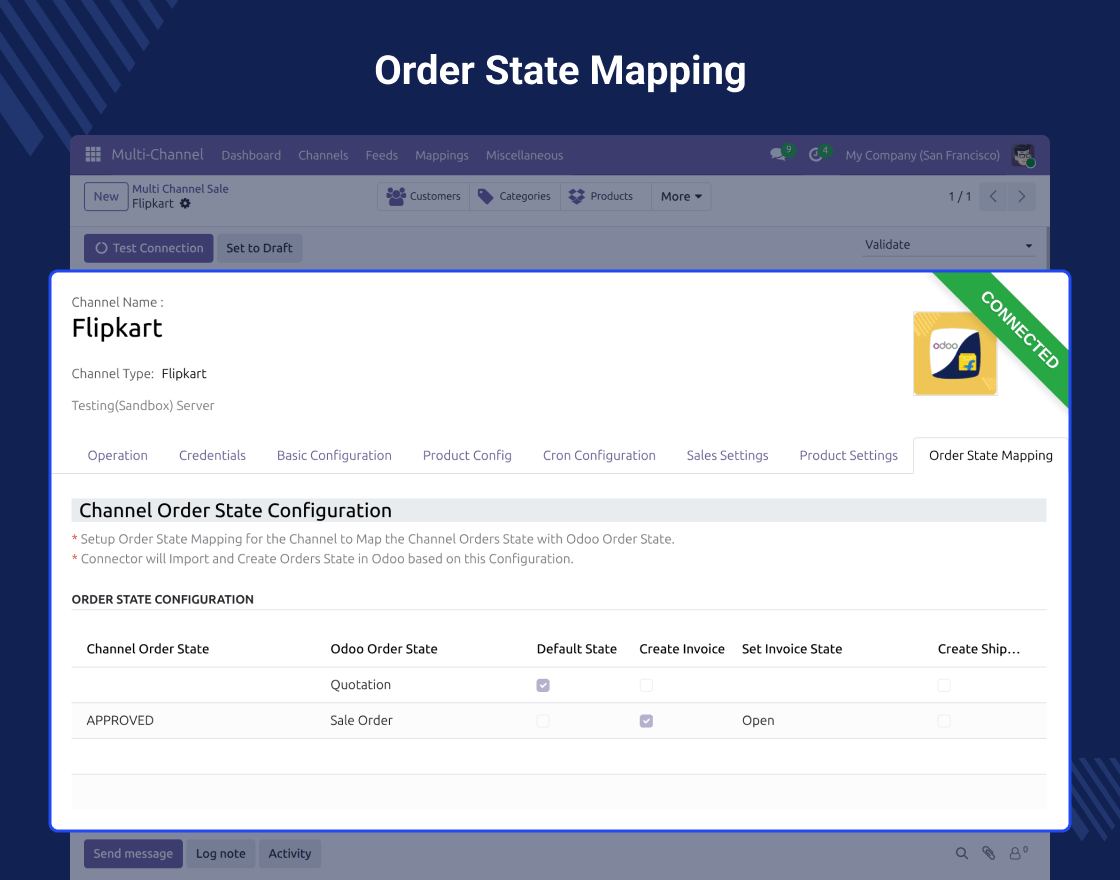Open the user avatar menu
The width and height of the screenshot is (1120, 880).
[1023, 155]
